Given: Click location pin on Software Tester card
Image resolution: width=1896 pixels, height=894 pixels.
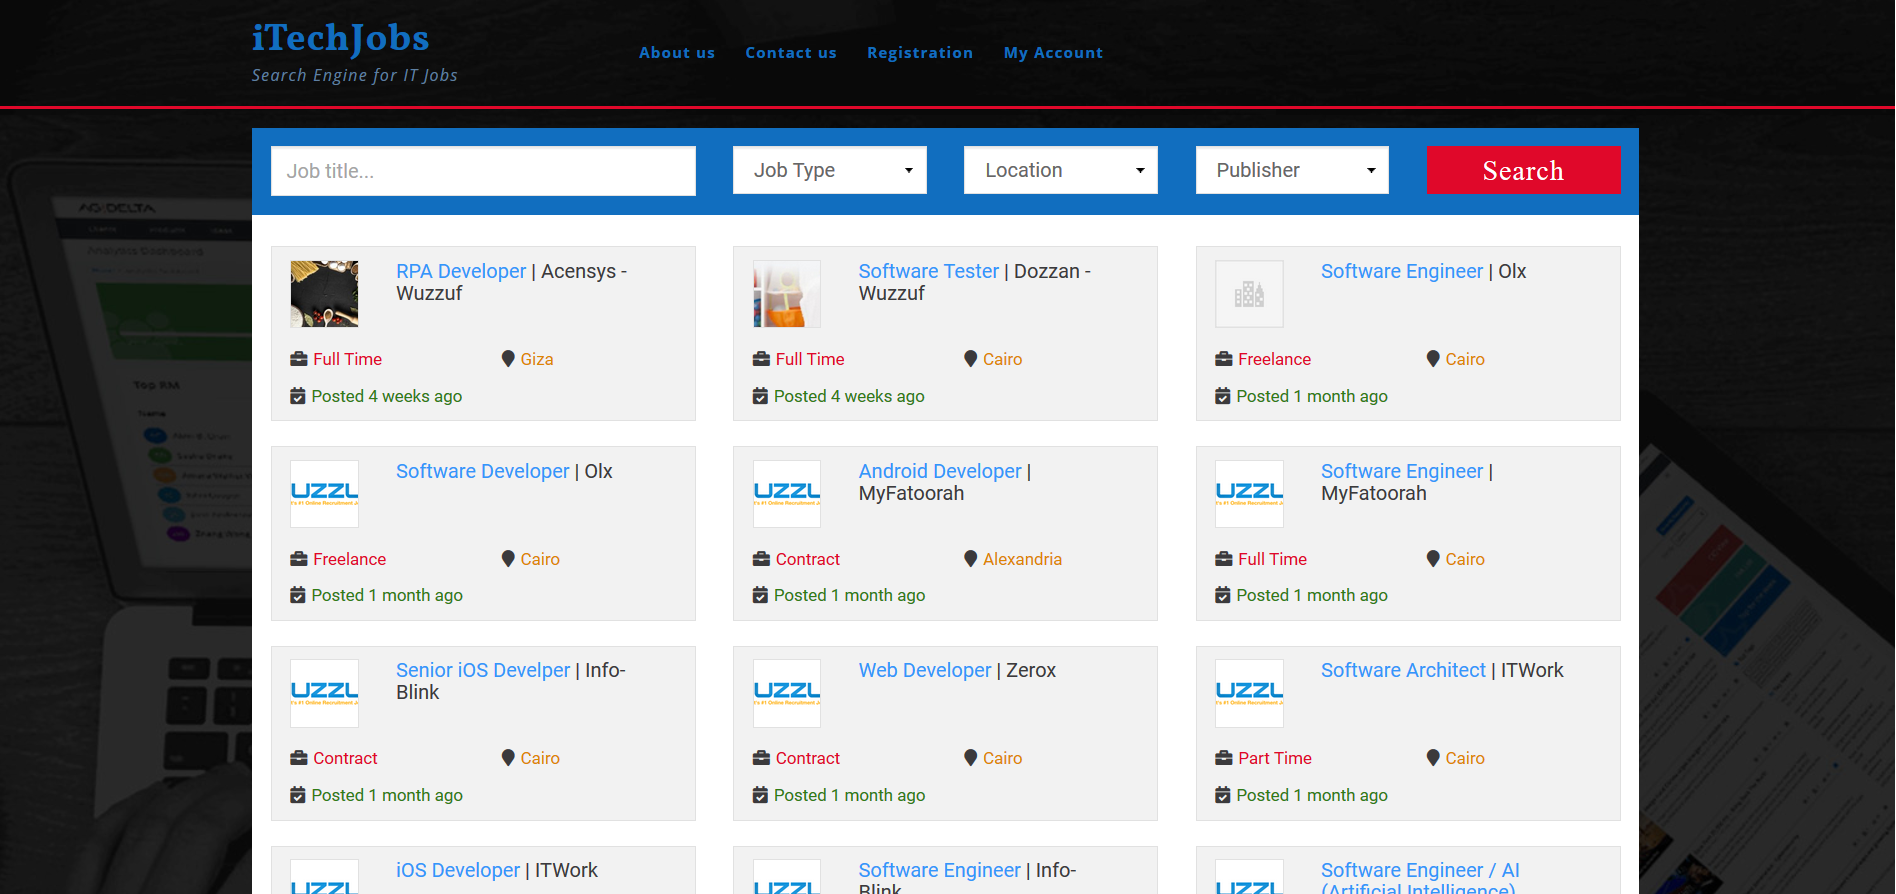Looking at the screenshot, I should (970, 359).
